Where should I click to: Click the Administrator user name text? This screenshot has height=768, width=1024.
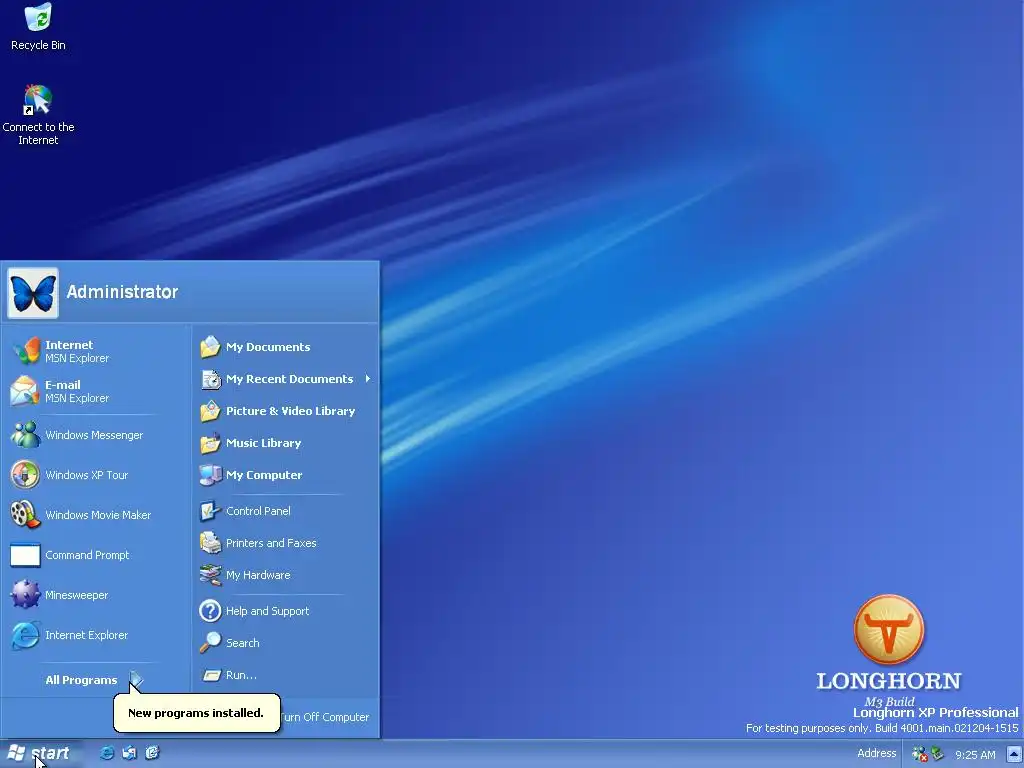tap(122, 292)
